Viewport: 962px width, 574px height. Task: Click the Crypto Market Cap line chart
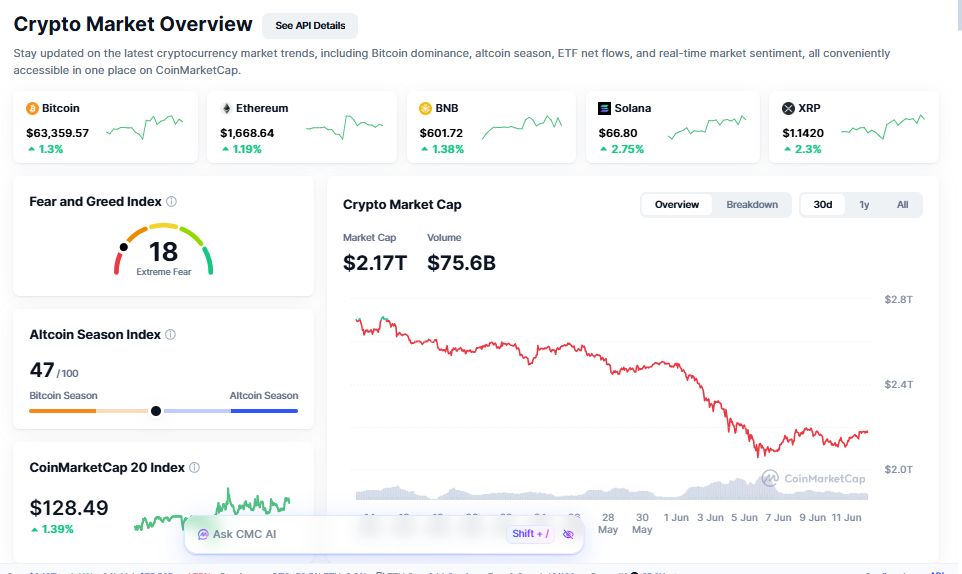click(612, 386)
